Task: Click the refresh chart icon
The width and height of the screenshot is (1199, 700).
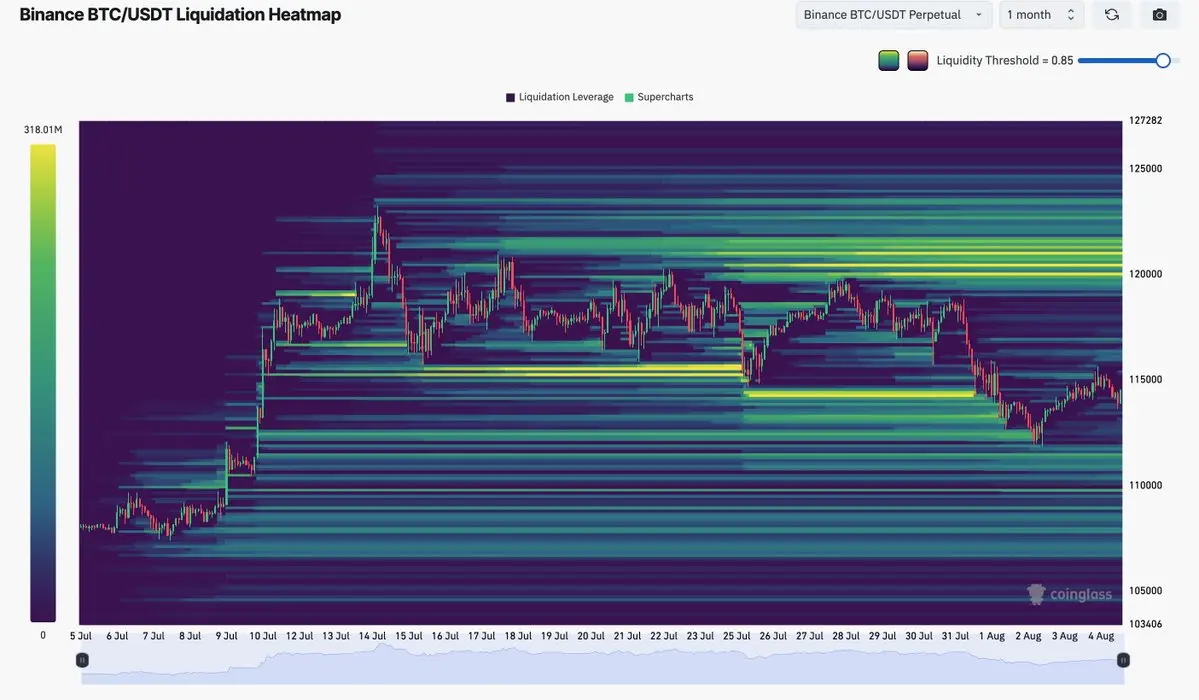Action: pyautogui.click(x=1112, y=15)
